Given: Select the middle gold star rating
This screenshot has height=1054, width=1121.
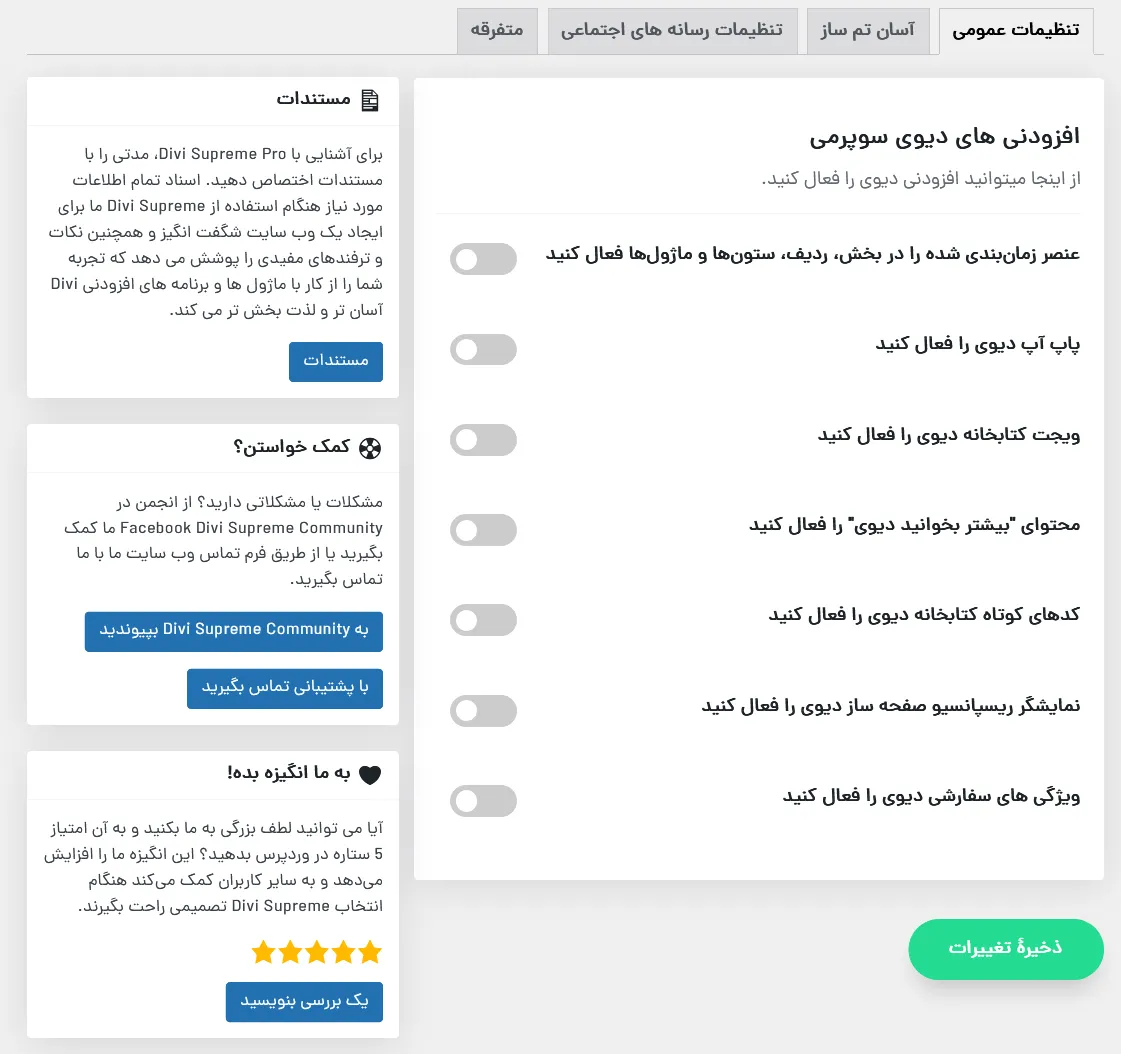Looking at the screenshot, I should click(x=317, y=952).
